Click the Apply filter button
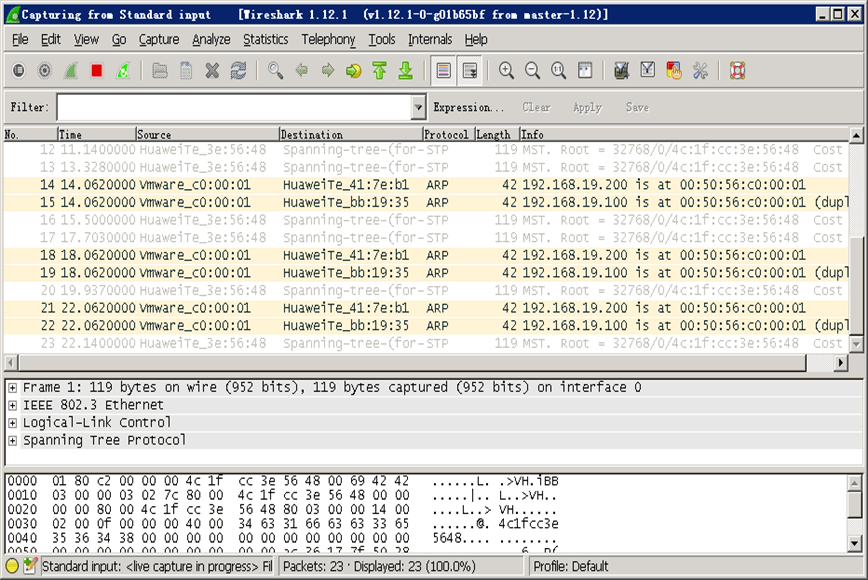This screenshot has height=580, width=868. 587,107
